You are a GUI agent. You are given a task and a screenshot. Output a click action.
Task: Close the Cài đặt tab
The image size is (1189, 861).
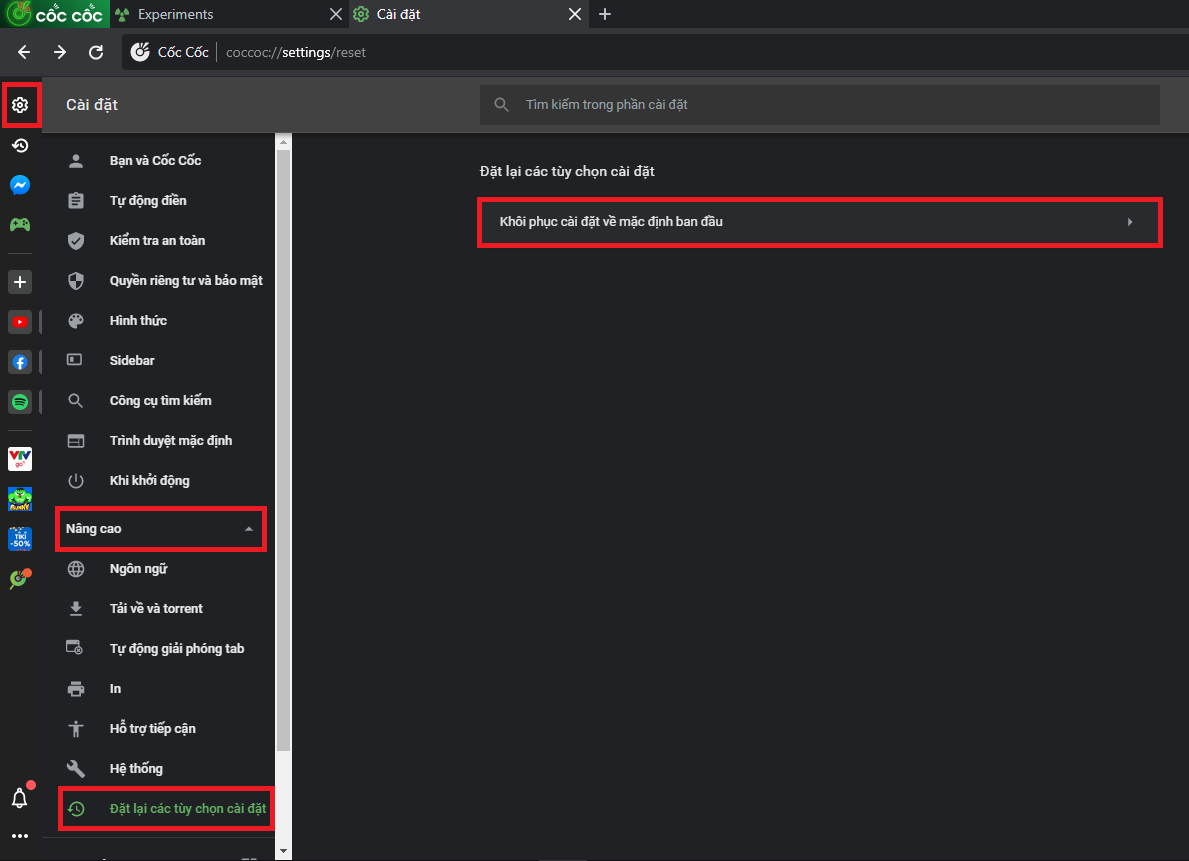[x=575, y=14]
